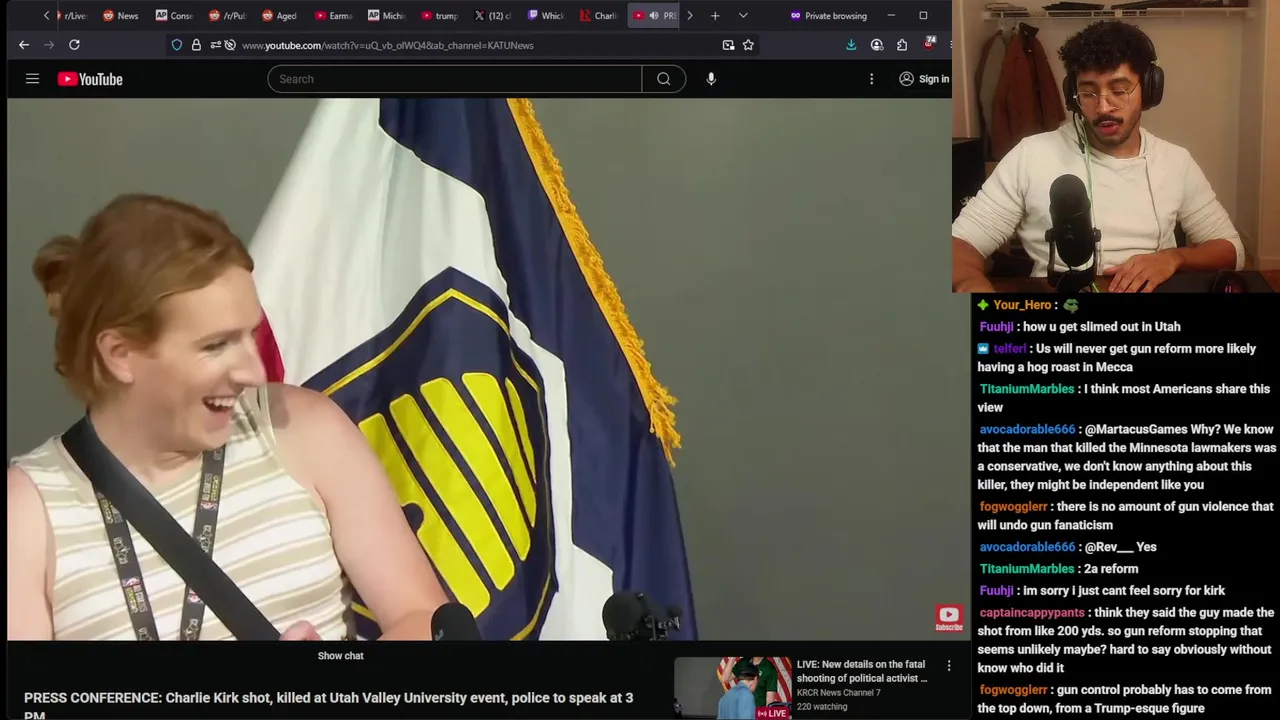Switch to the Charli tab

coord(598,16)
